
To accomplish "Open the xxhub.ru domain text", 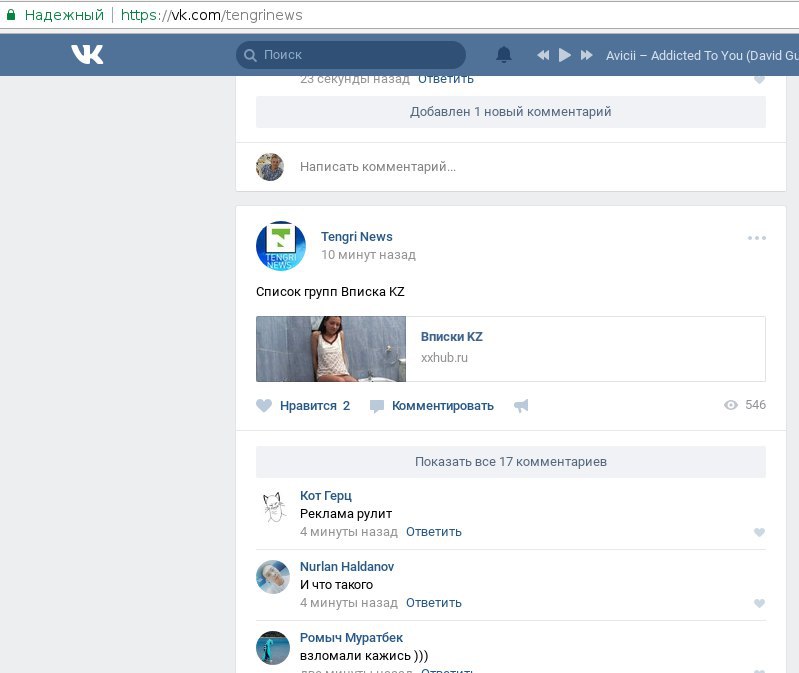I will click(444, 358).
